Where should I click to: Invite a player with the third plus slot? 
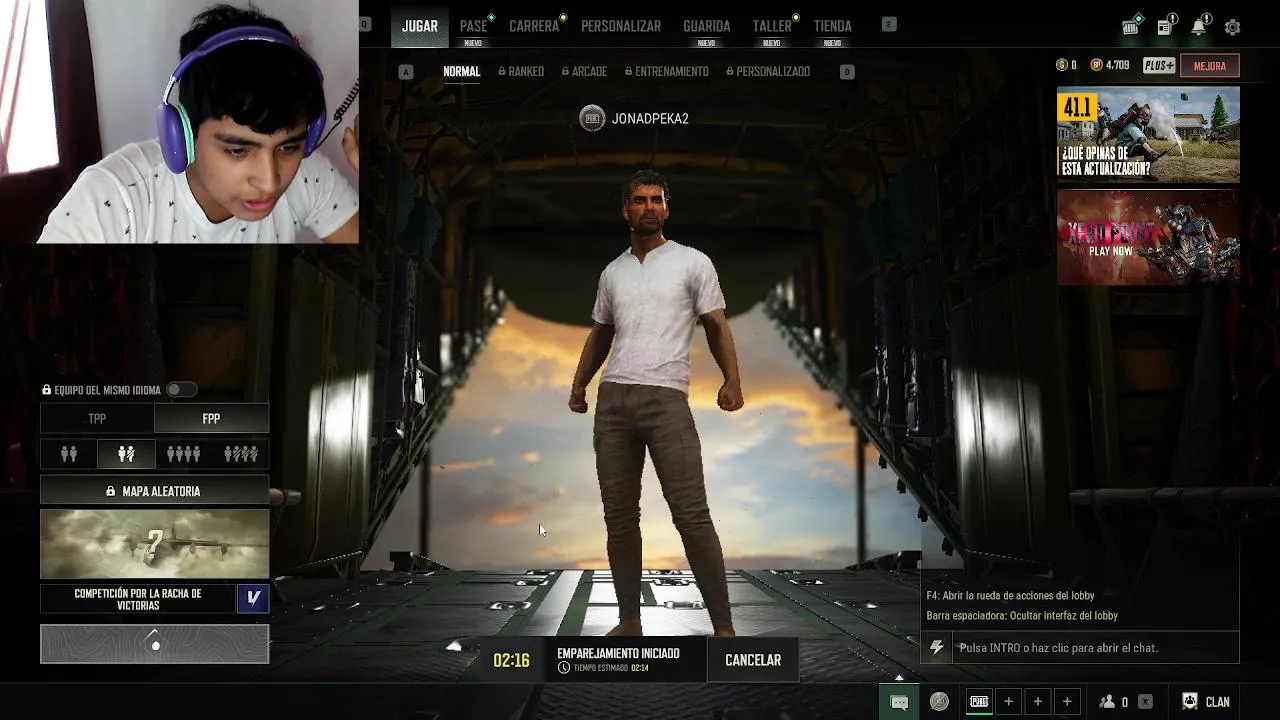click(x=1067, y=702)
